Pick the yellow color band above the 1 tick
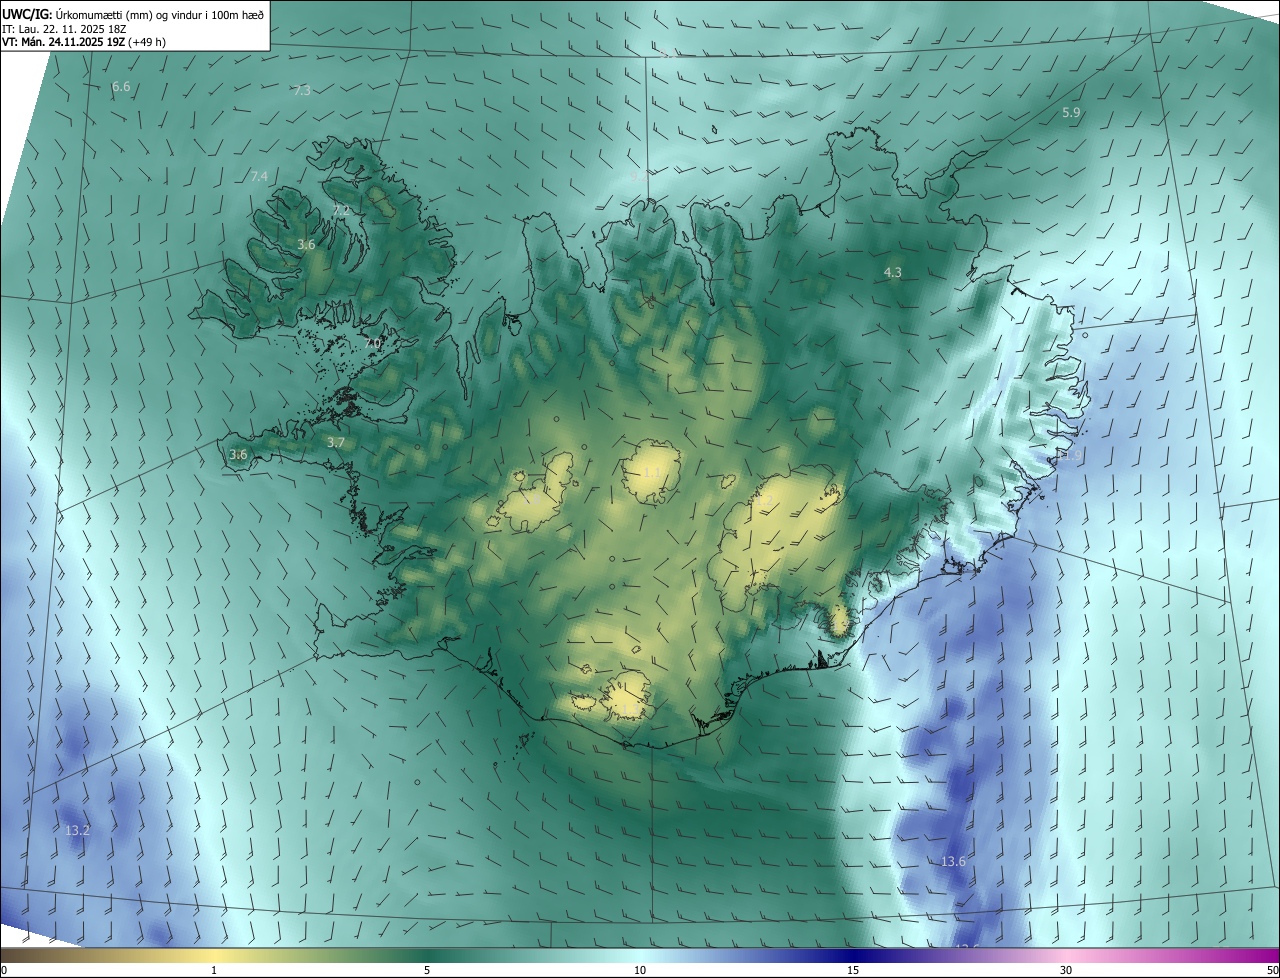Image resolution: width=1280 pixels, height=978 pixels. (x=214, y=956)
